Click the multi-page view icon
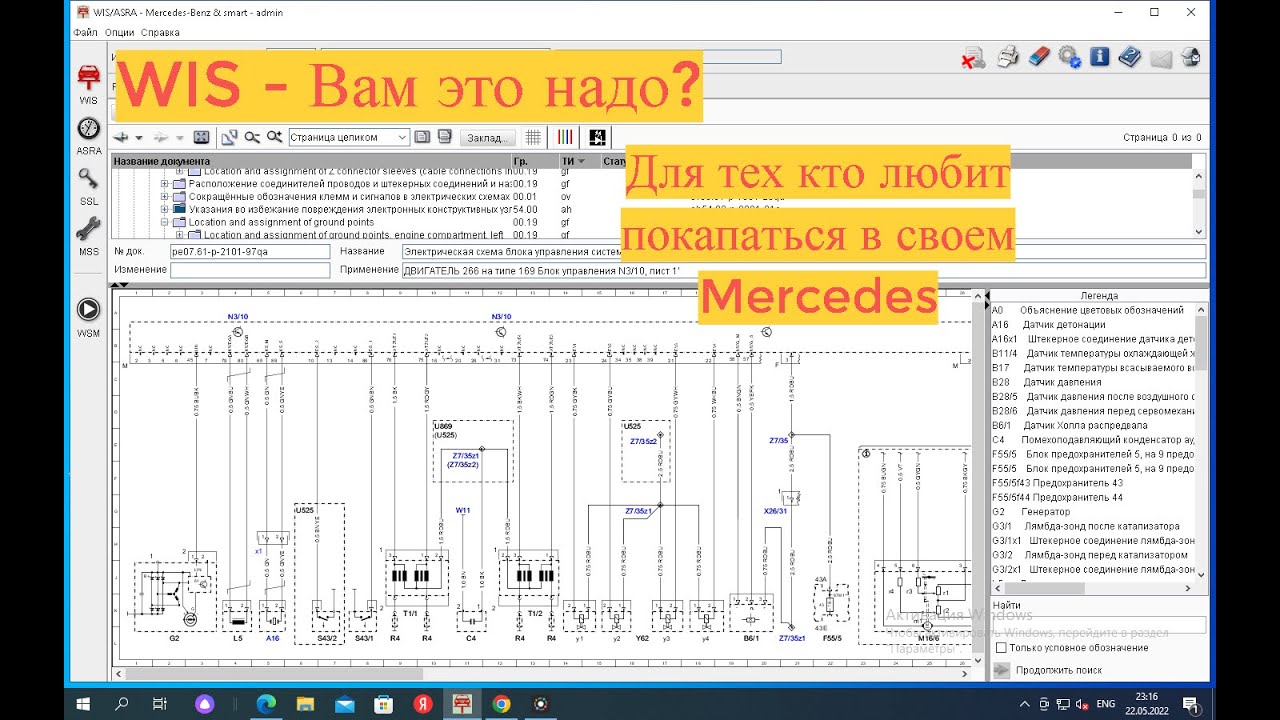The image size is (1280, 720). click(x=445, y=137)
